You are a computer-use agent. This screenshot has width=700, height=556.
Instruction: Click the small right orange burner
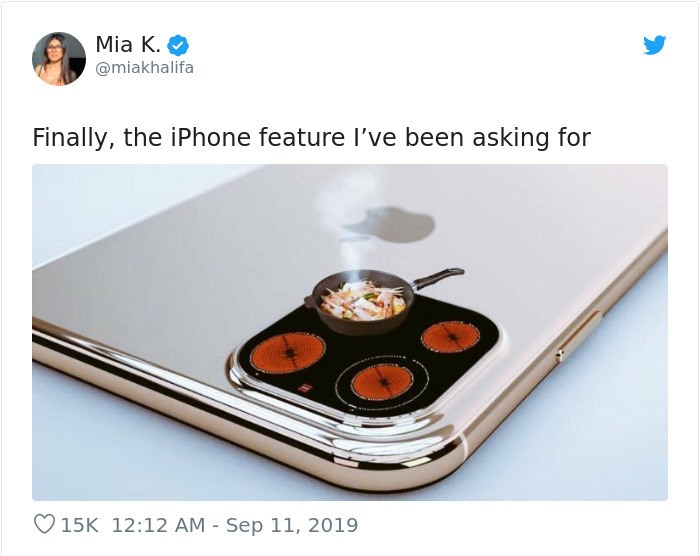(450, 337)
